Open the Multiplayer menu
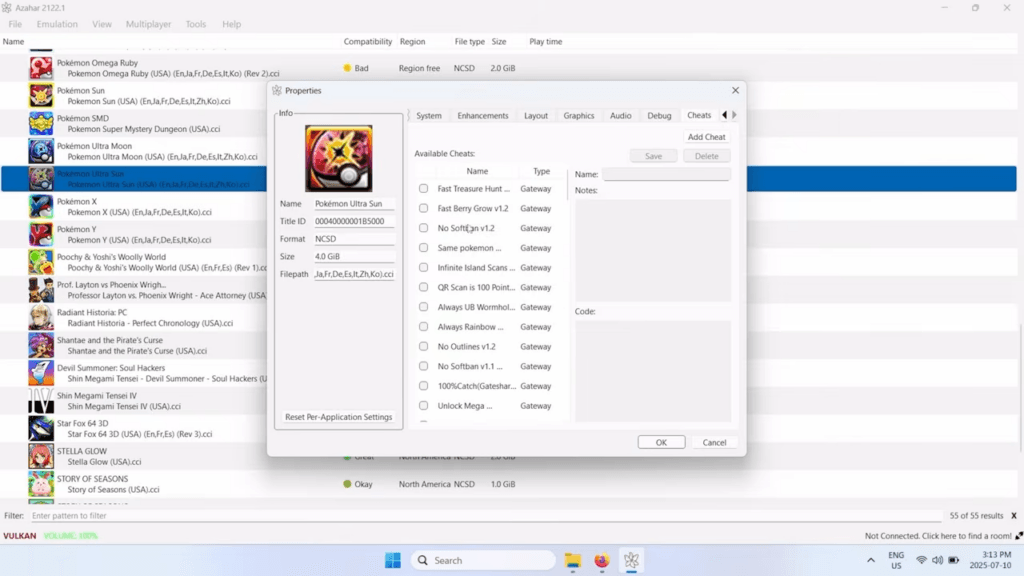This screenshot has width=1024, height=576. [x=148, y=24]
